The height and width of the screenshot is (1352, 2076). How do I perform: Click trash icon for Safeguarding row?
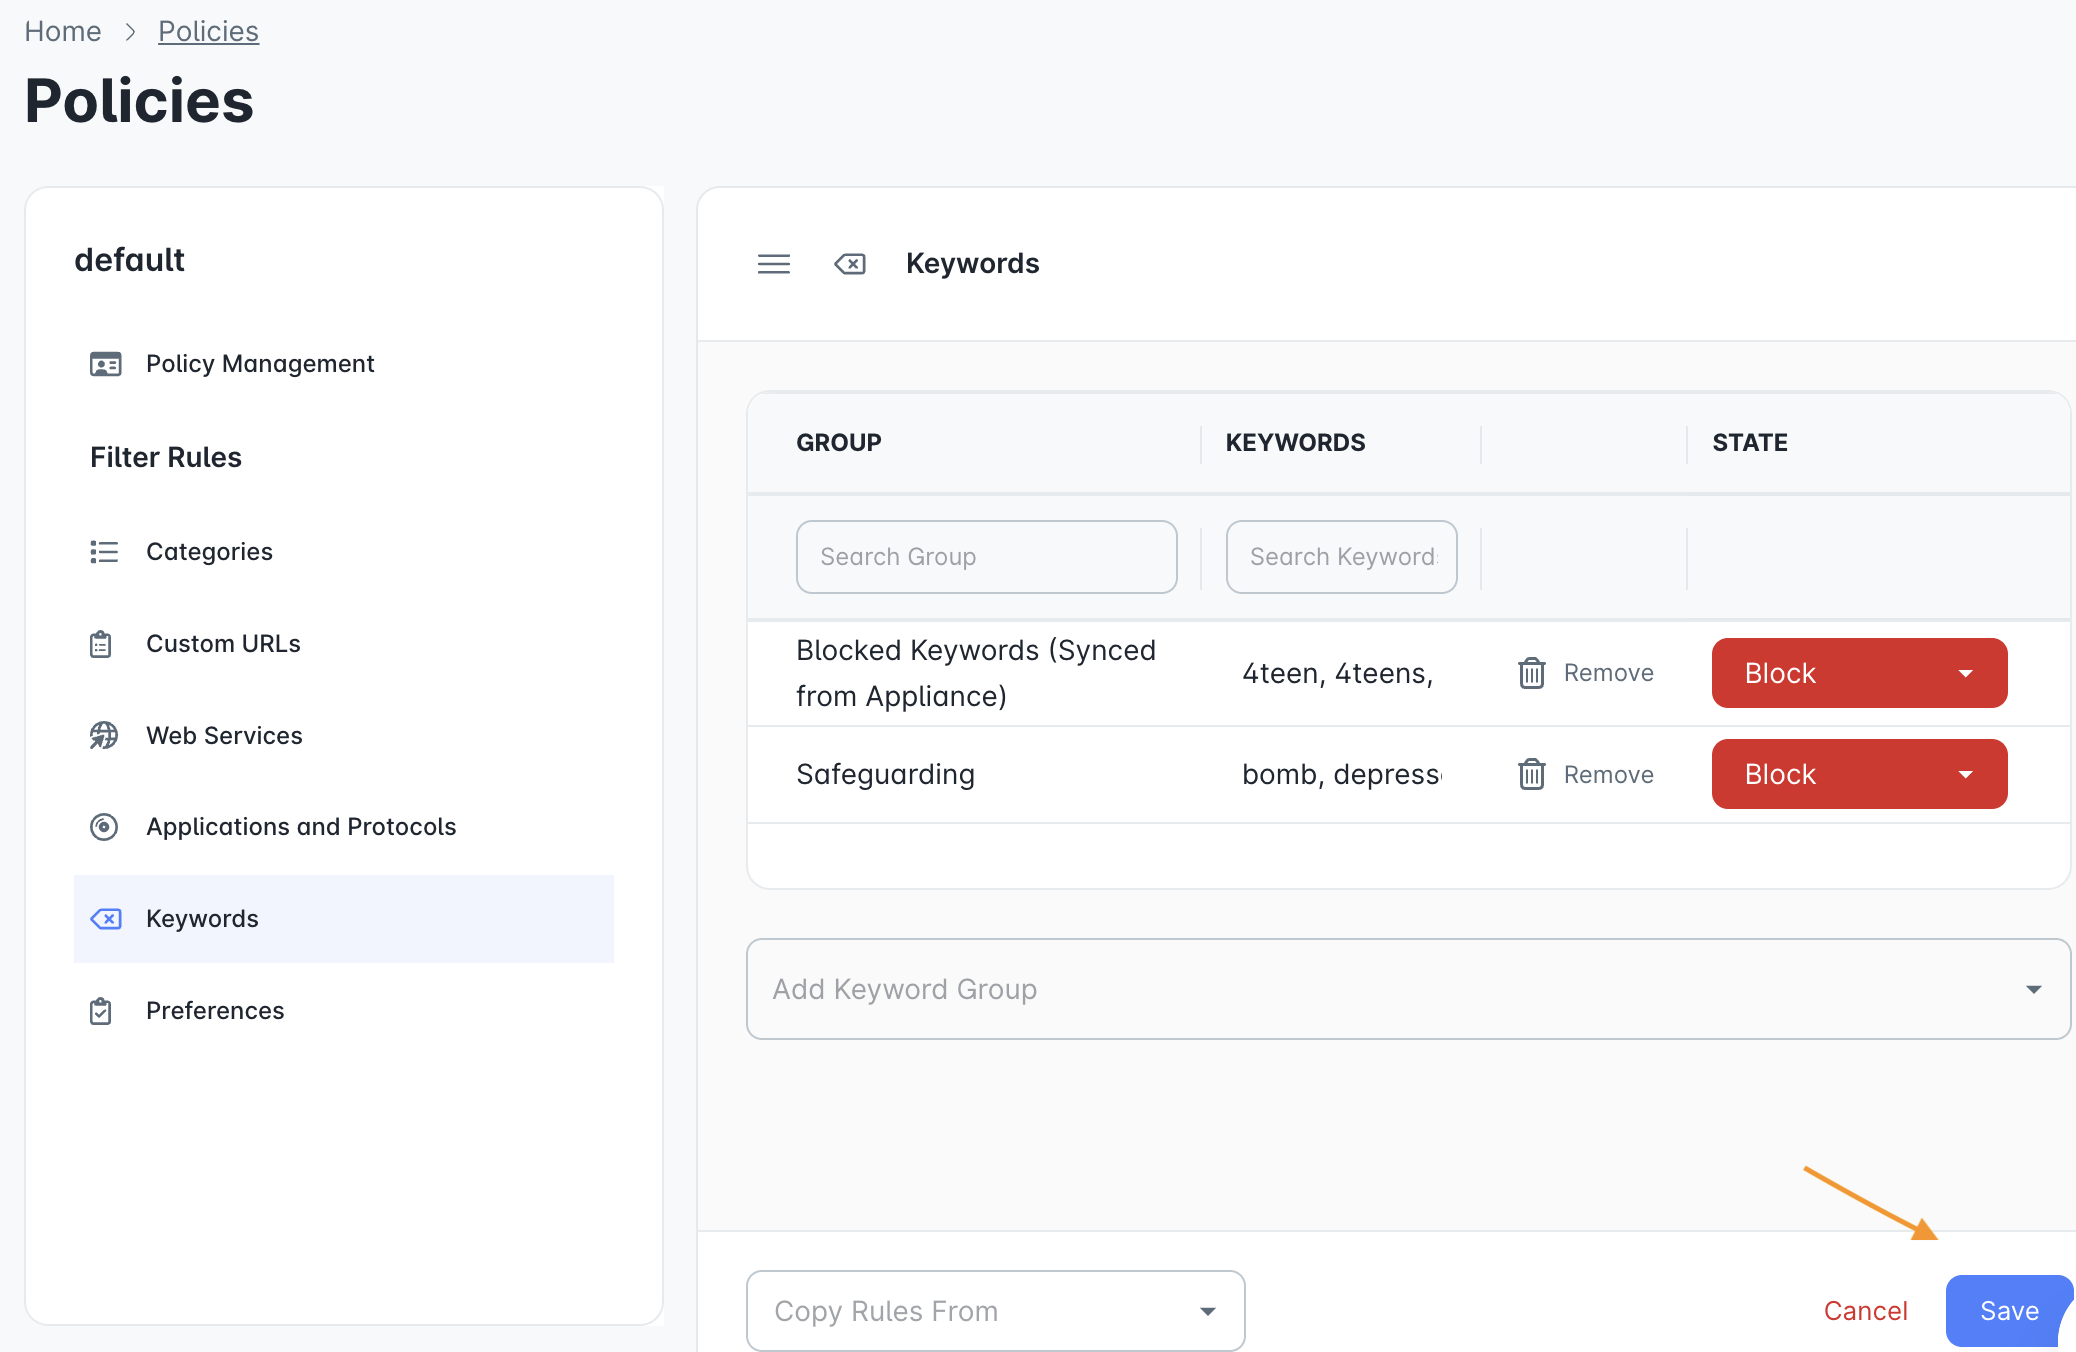pyautogui.click(x=1531, y=774)
